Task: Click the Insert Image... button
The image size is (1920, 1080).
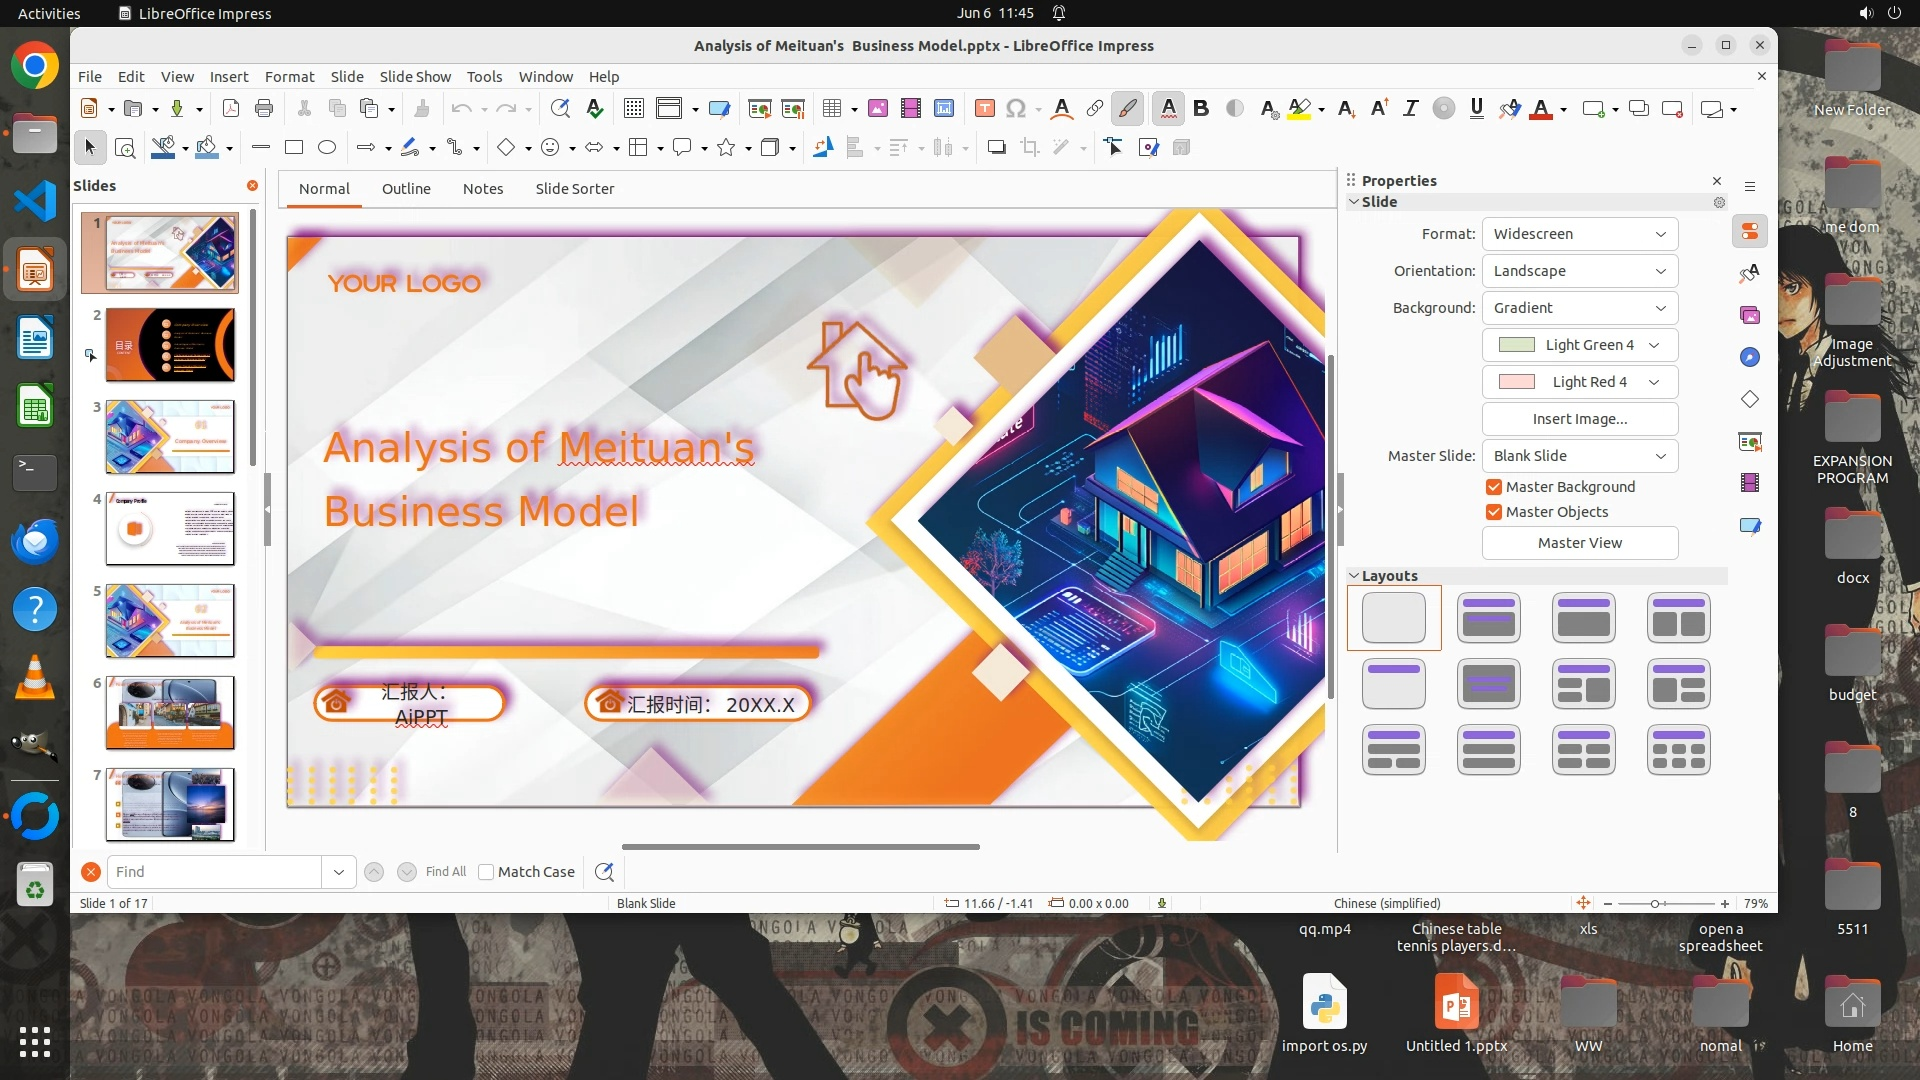Action: click(1579, 419)
